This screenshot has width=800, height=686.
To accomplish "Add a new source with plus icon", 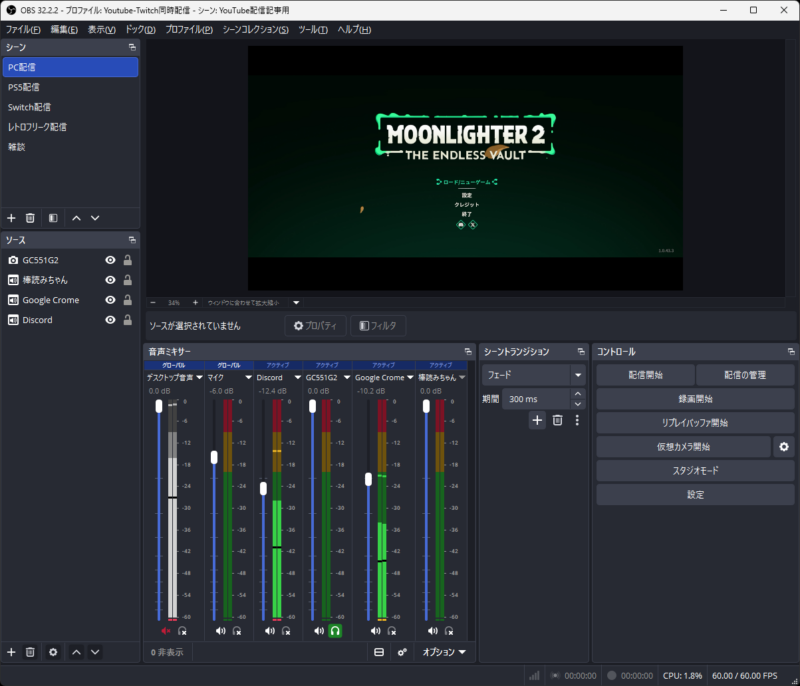I will 11,652.
